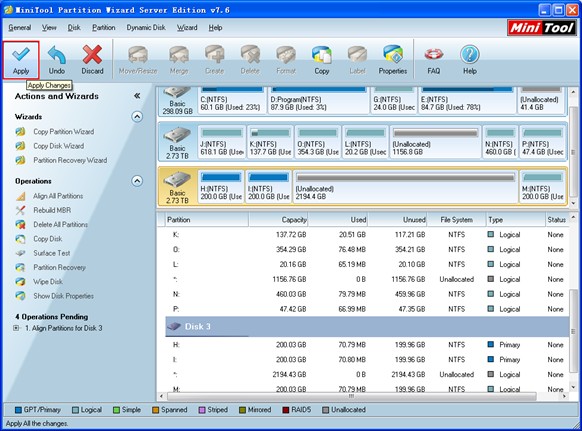Collapse the Actions and Wizards panel

[x=137, y=96]
